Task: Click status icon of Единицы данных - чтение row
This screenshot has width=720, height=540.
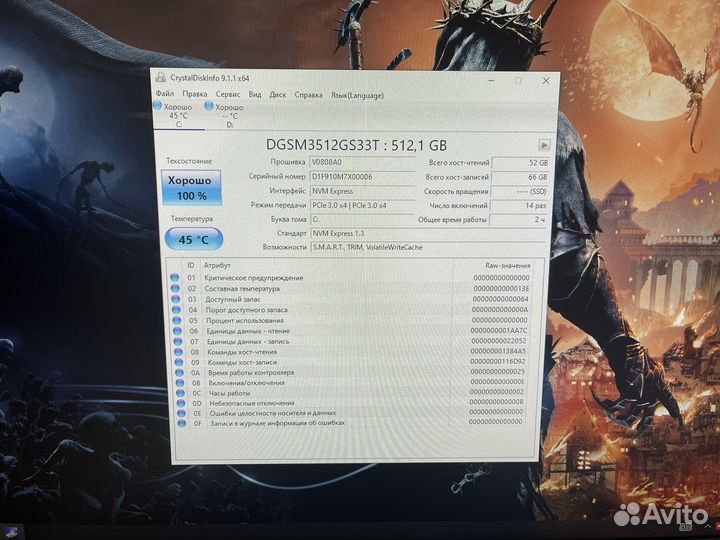Action: (177, 331)
